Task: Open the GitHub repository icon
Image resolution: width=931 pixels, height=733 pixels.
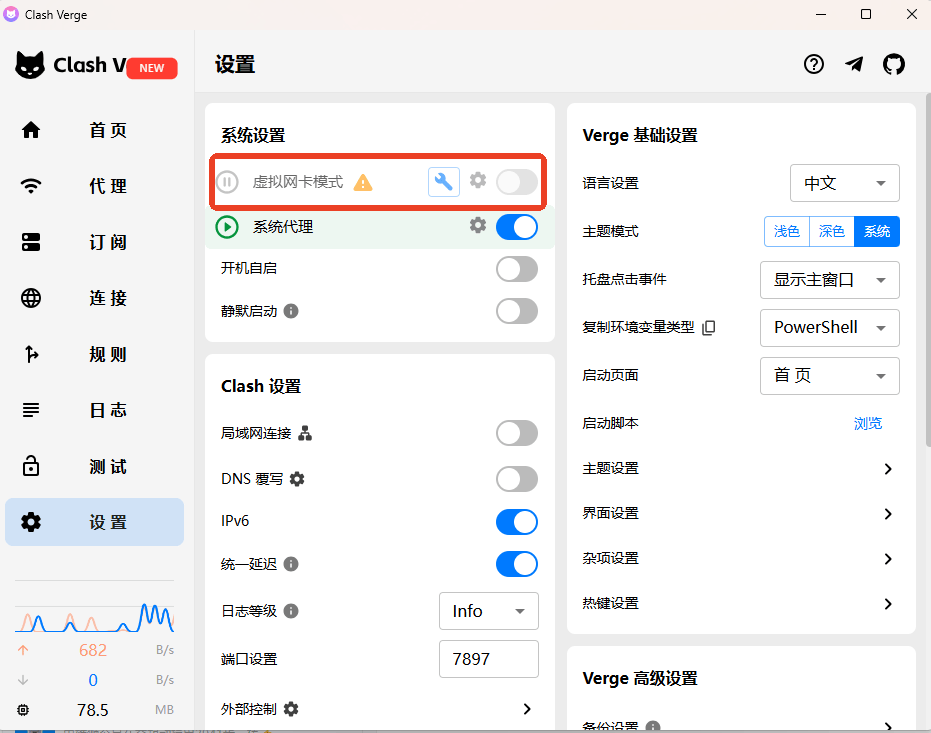Action: [893, 65]
